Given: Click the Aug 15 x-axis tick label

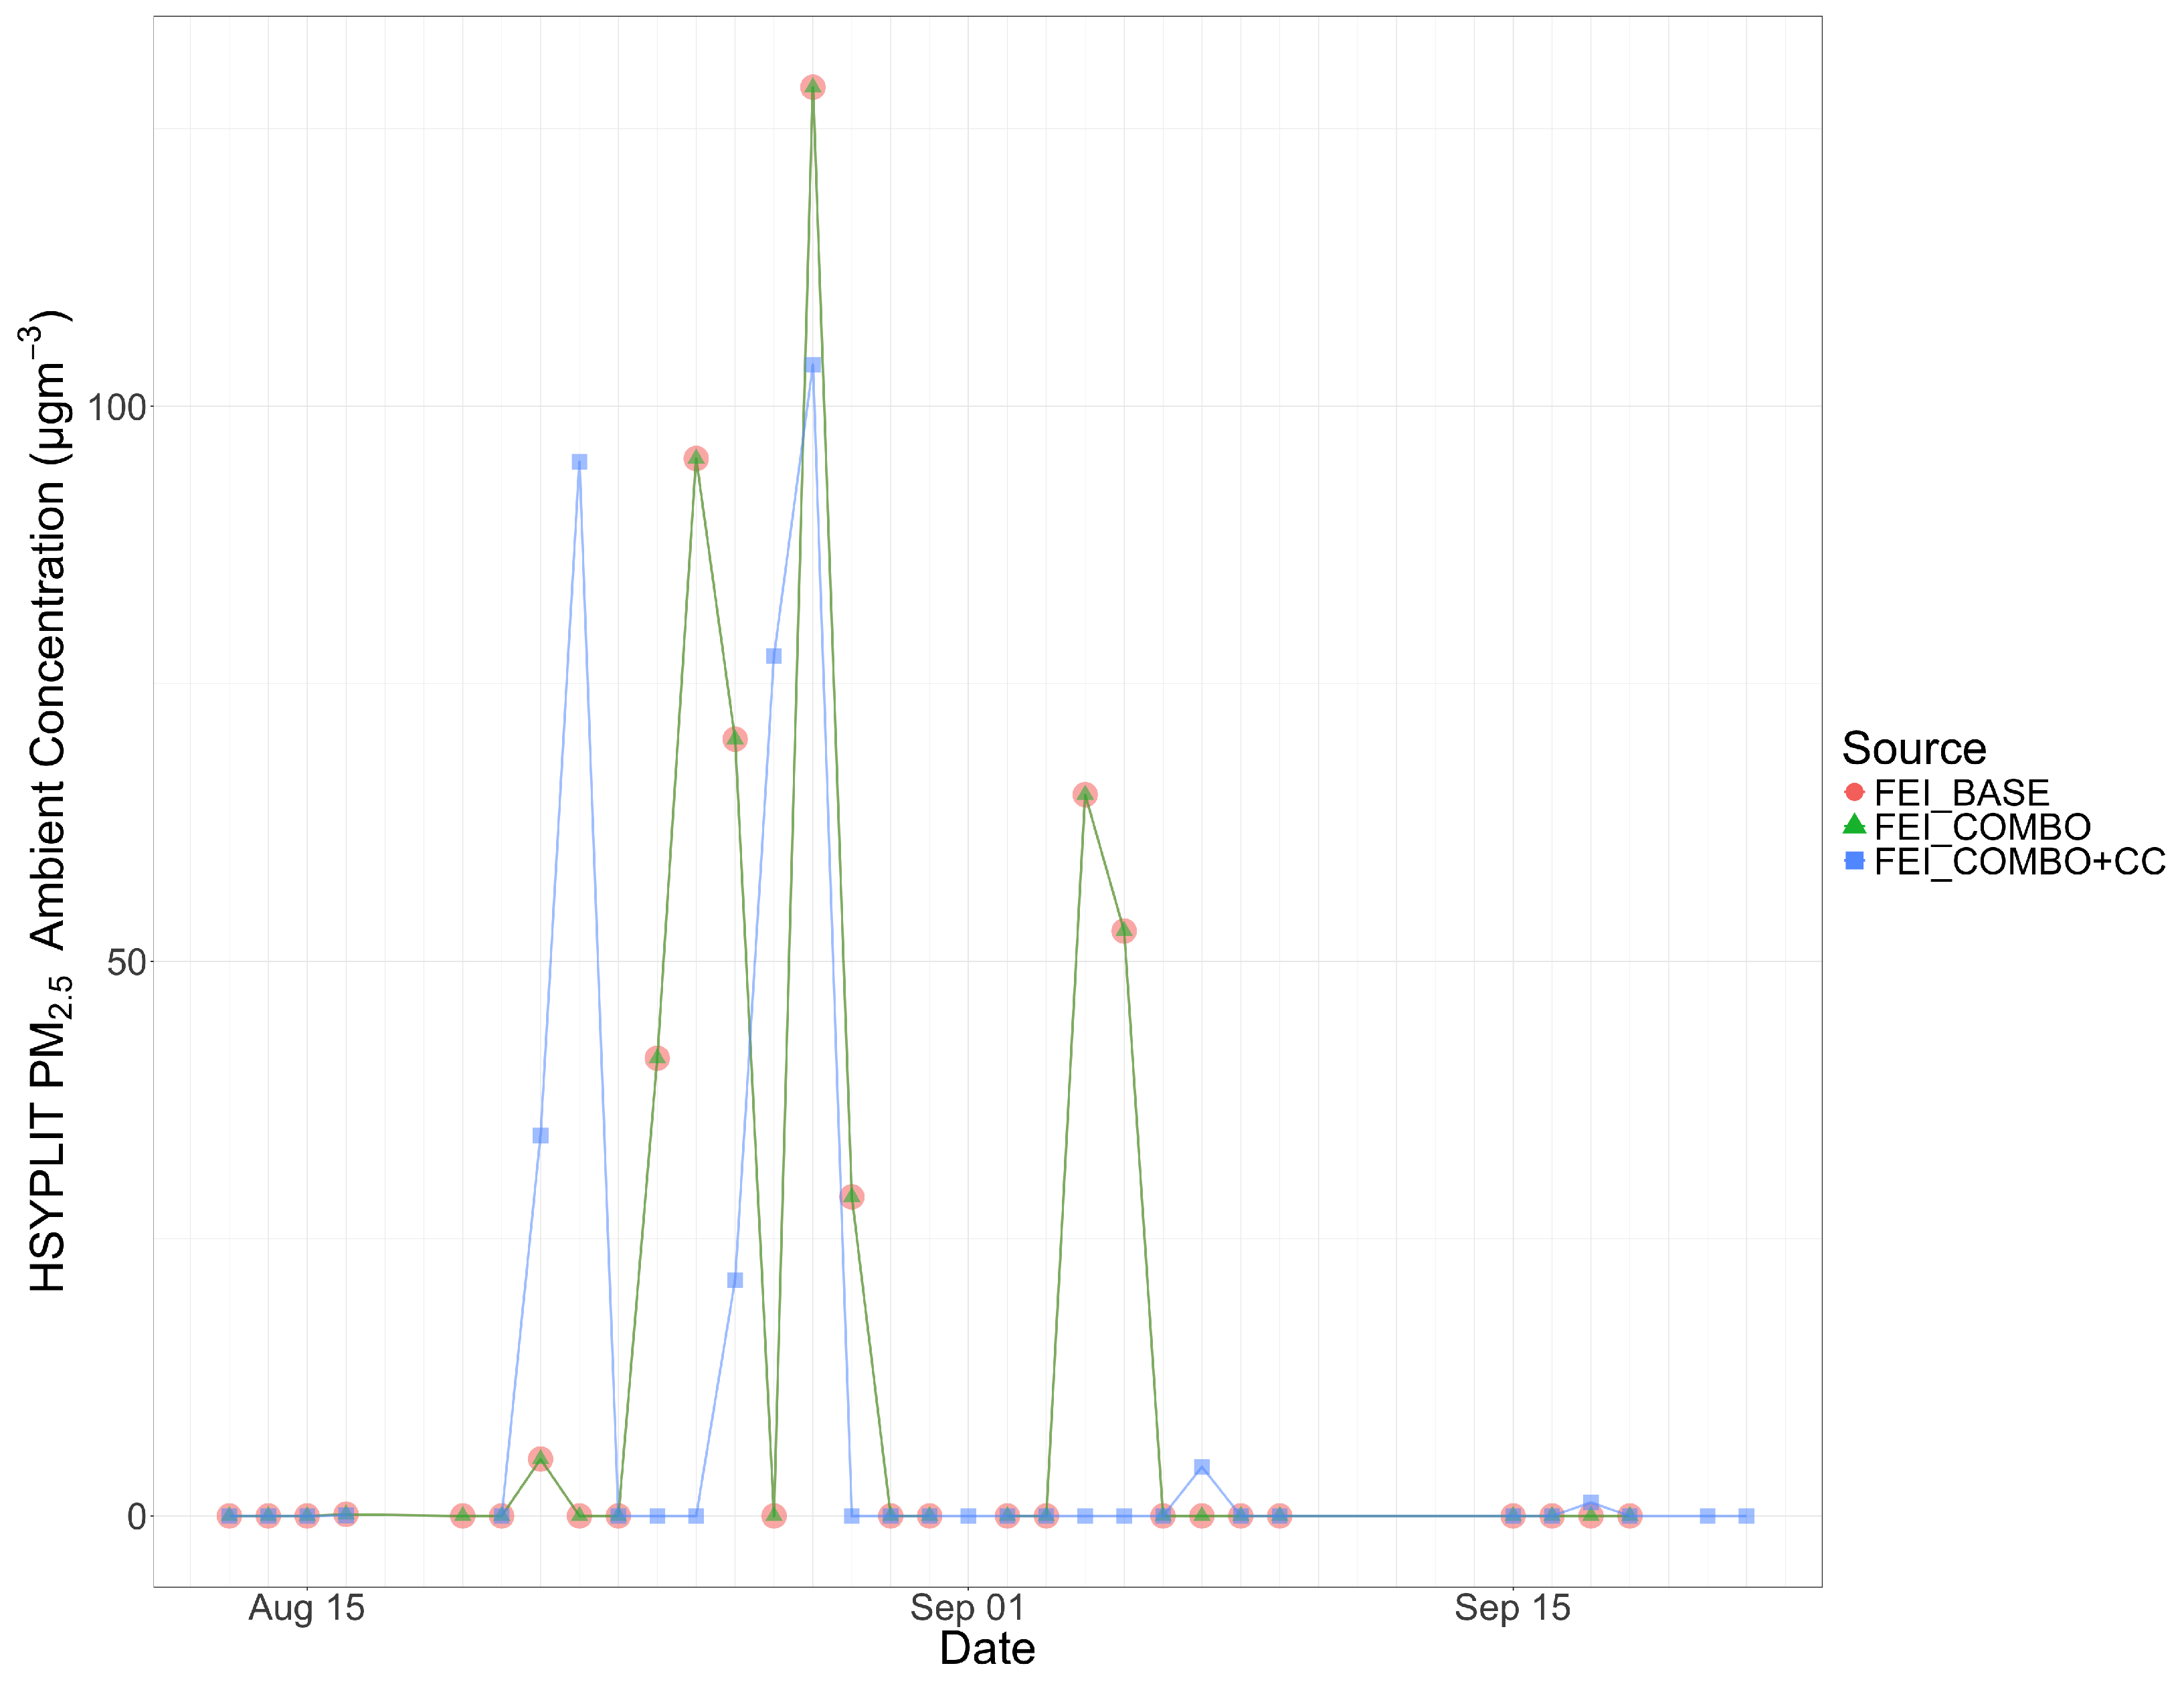Looking at the screenshot, I should coord(306,1608).
